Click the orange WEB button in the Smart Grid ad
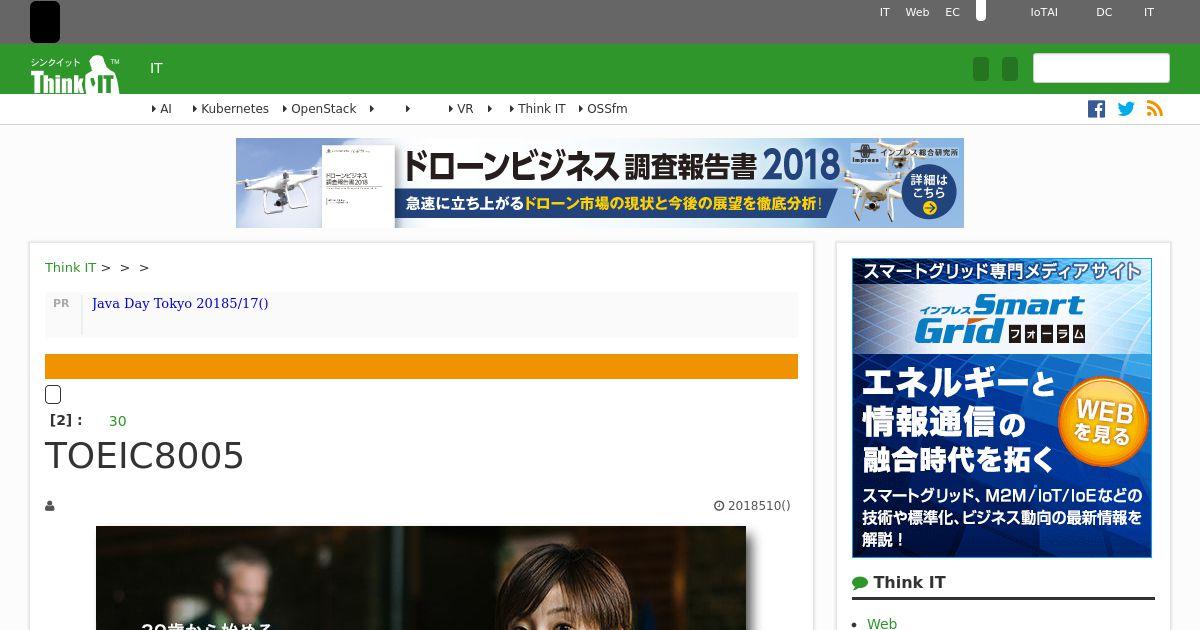 point(1103,423)
